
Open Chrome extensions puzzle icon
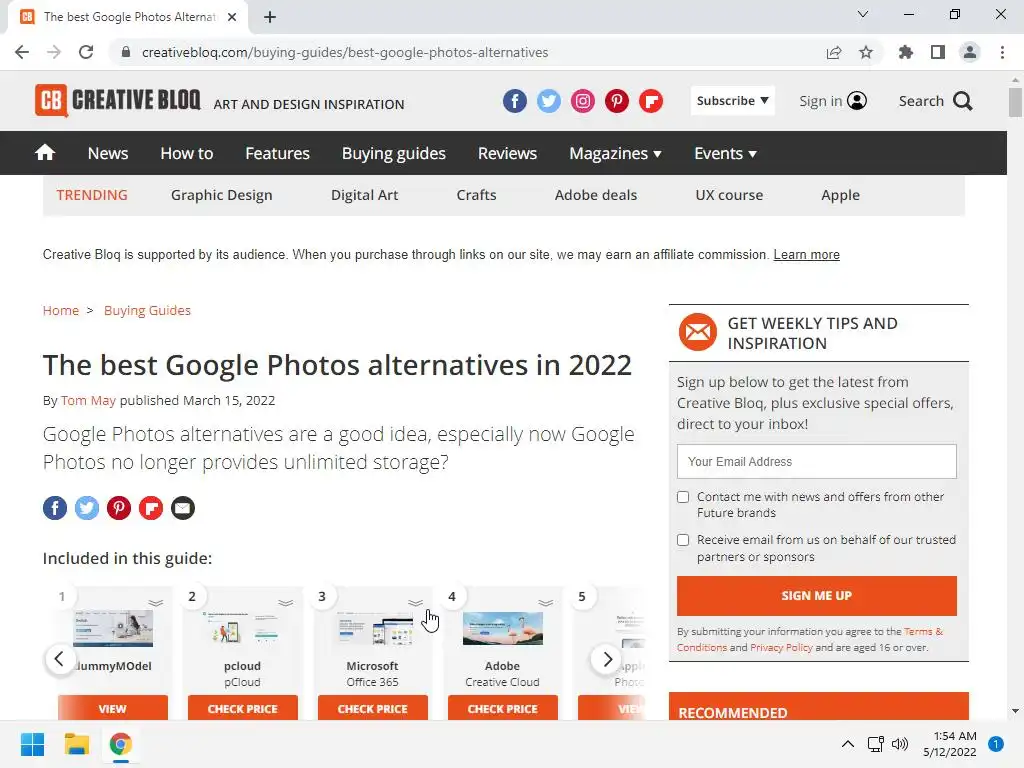(906, 52)
